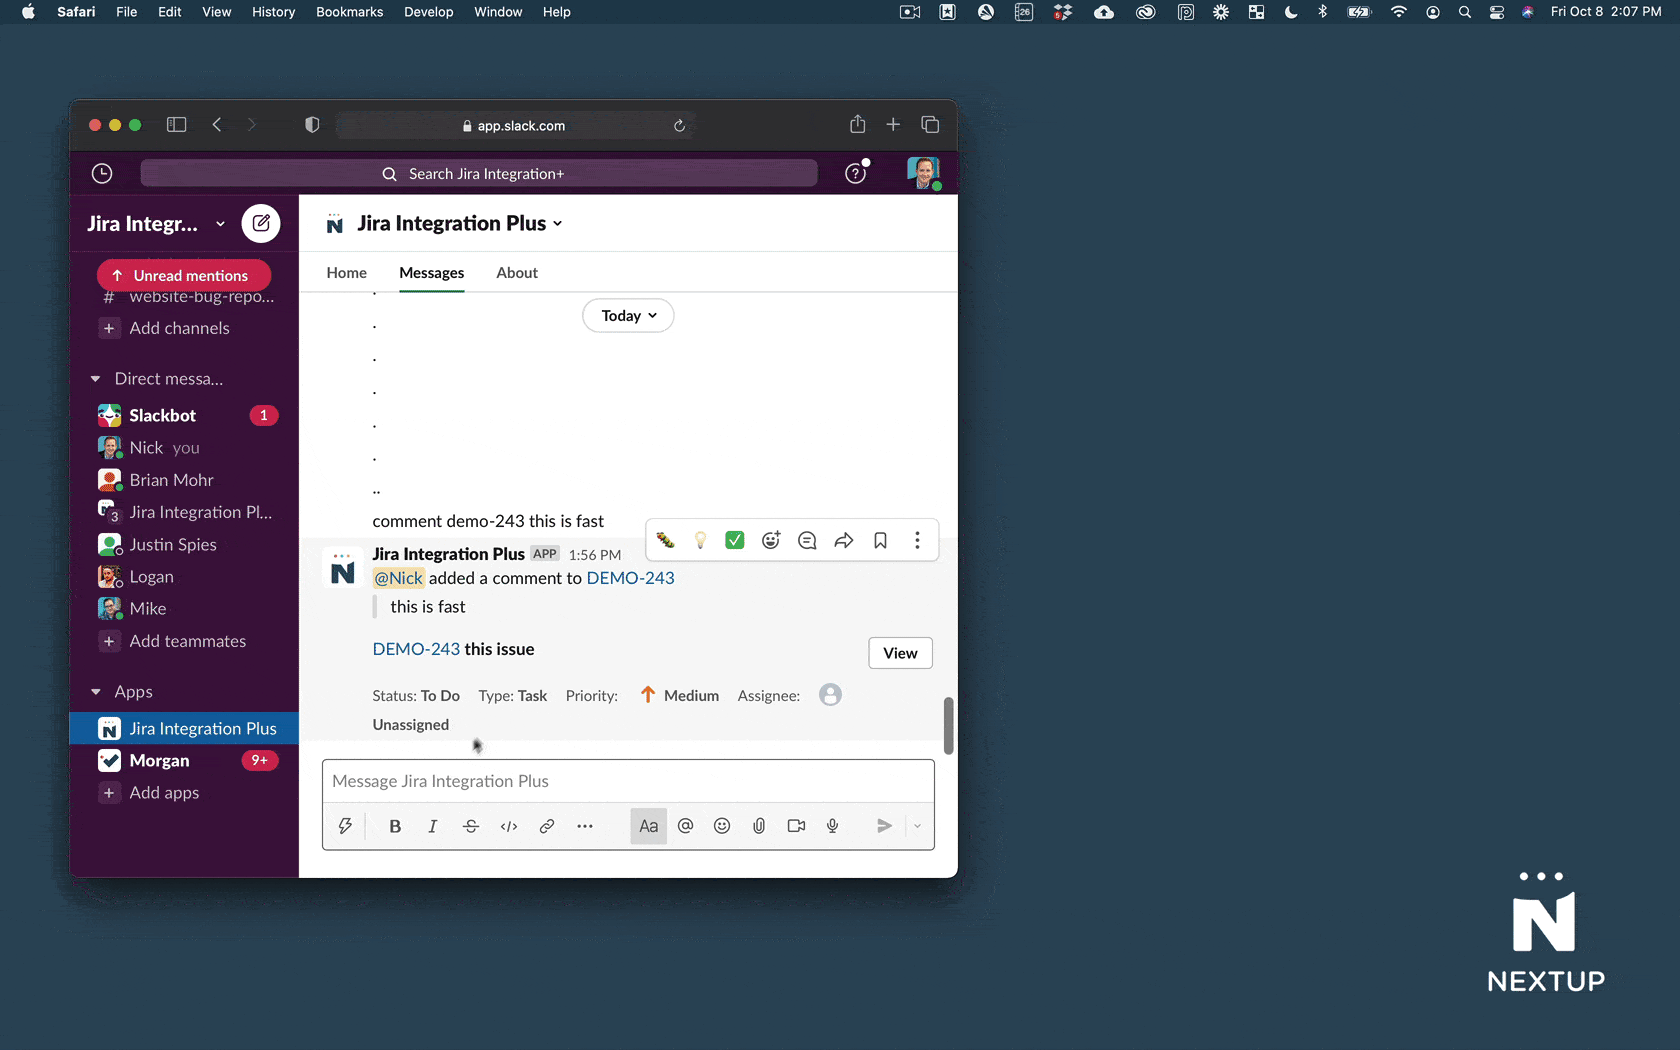This screenshot has height=1050, width=1680.
Task: Mention someone with the @ icon
Action: click(685, 826)
